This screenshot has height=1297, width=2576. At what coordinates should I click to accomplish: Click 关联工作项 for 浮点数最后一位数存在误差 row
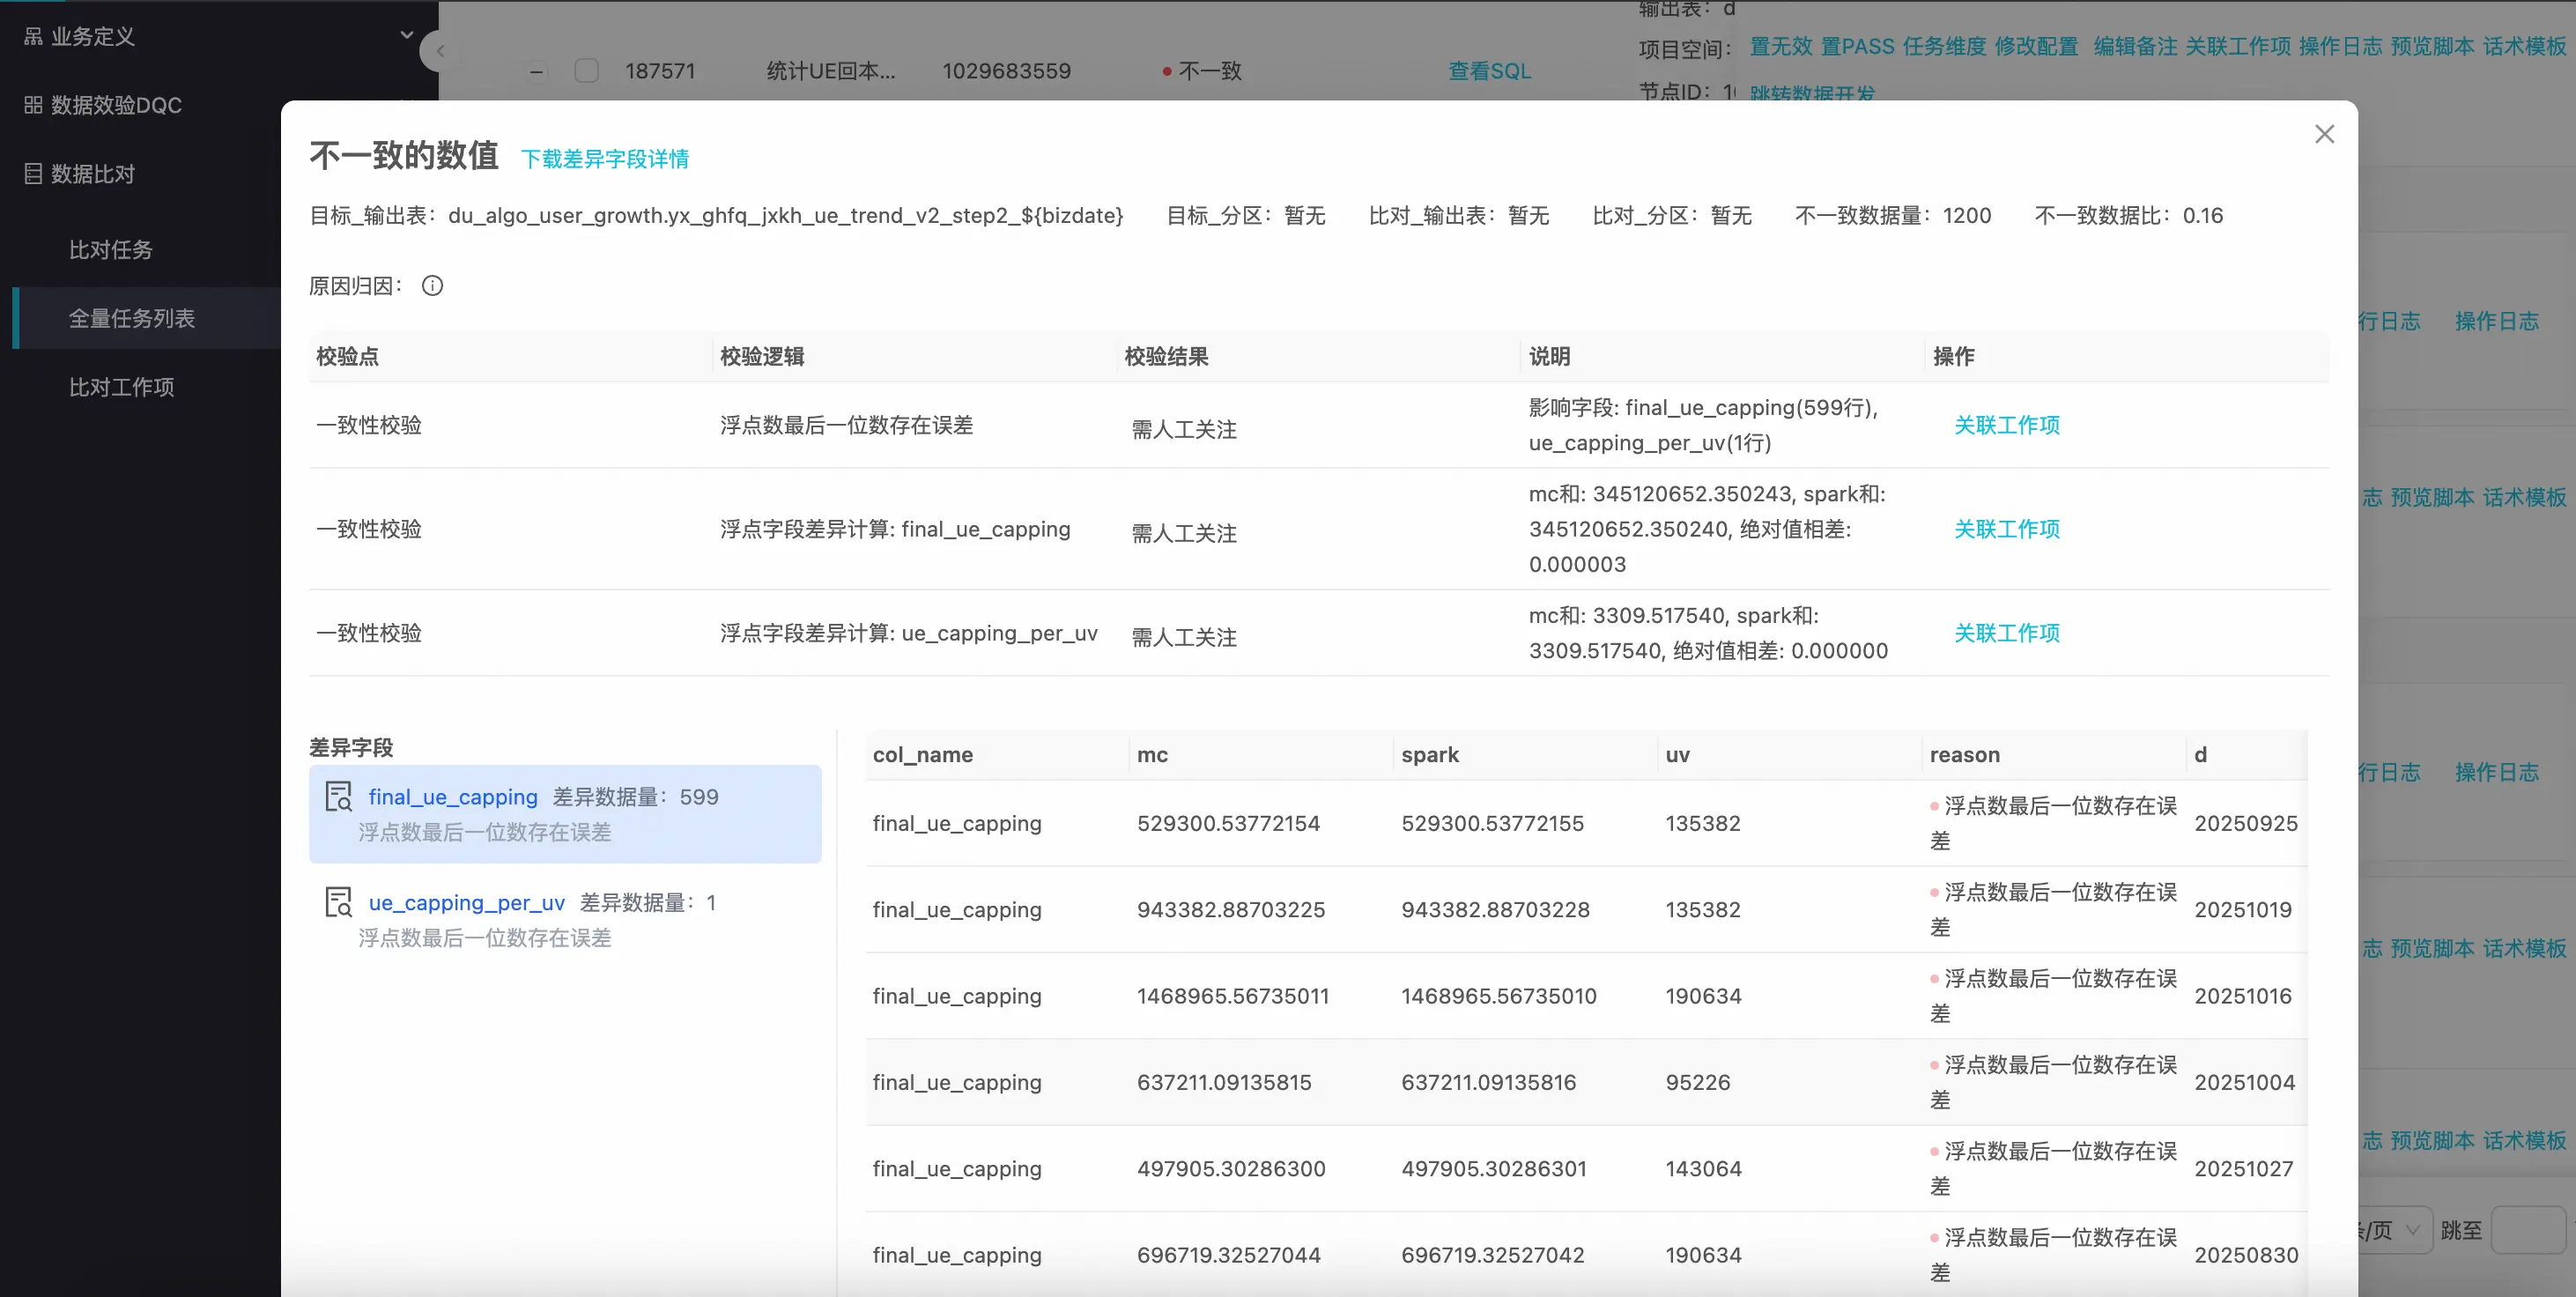coord(2006,425)
